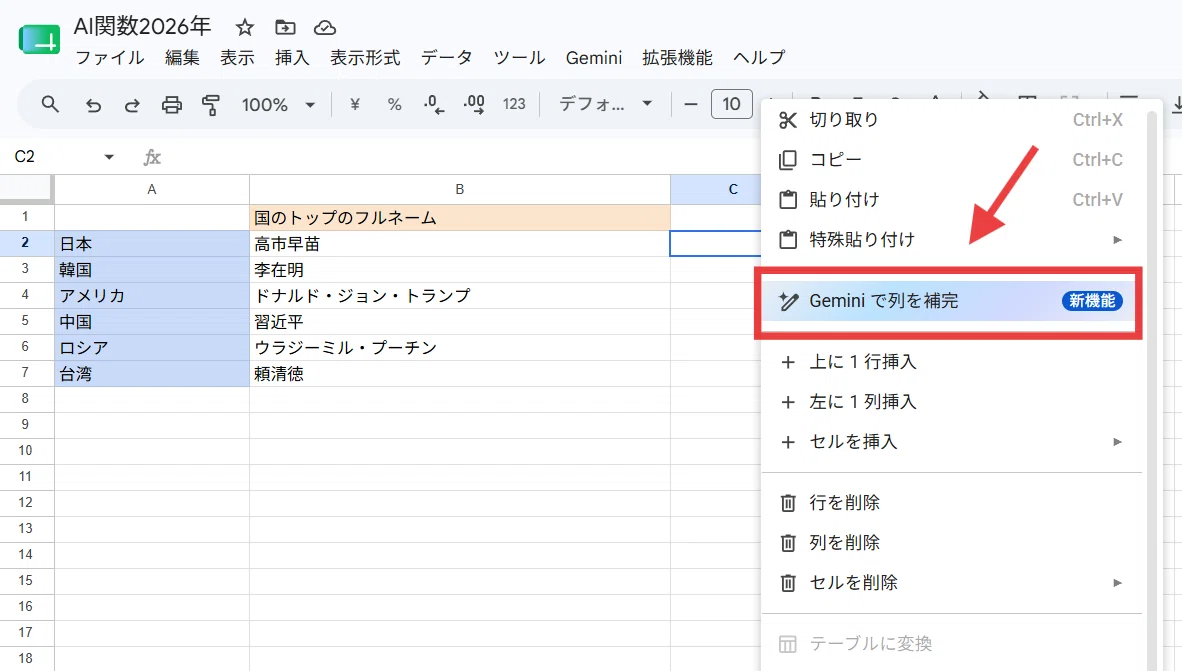
Task: Click the font size field showing 10
Action: [x=731, y=104]
